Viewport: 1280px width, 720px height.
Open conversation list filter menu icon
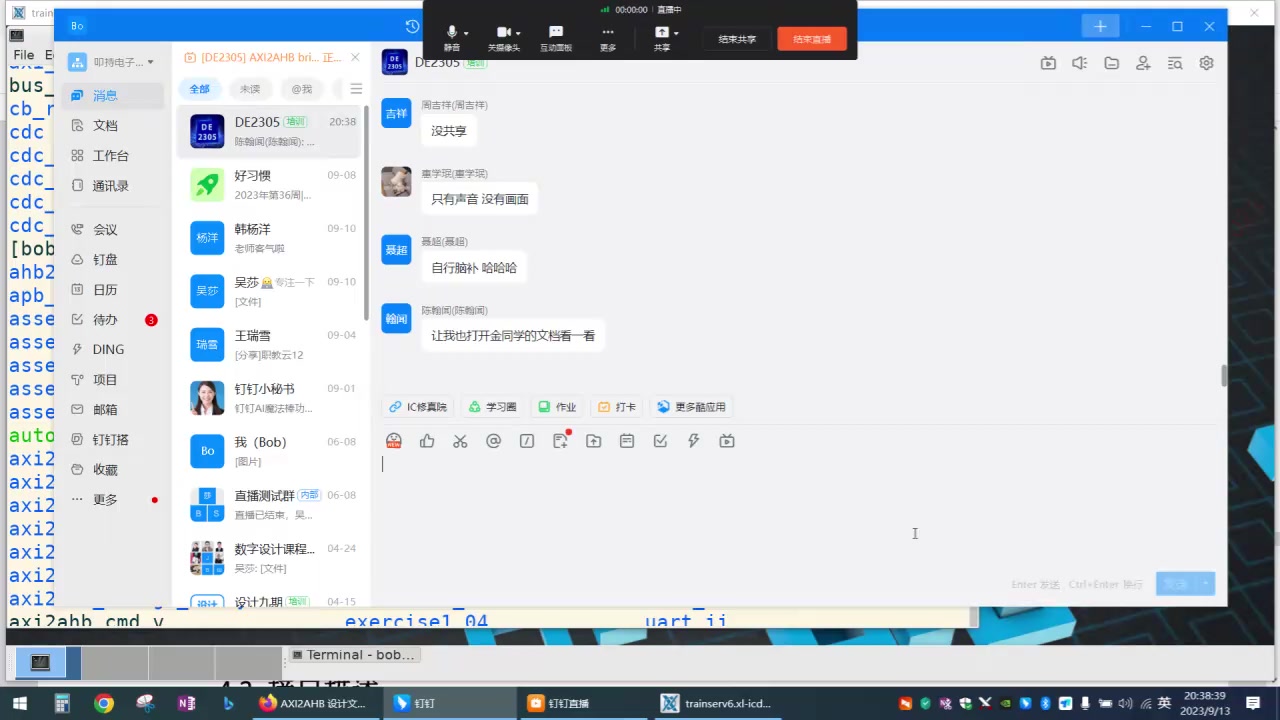356,89
